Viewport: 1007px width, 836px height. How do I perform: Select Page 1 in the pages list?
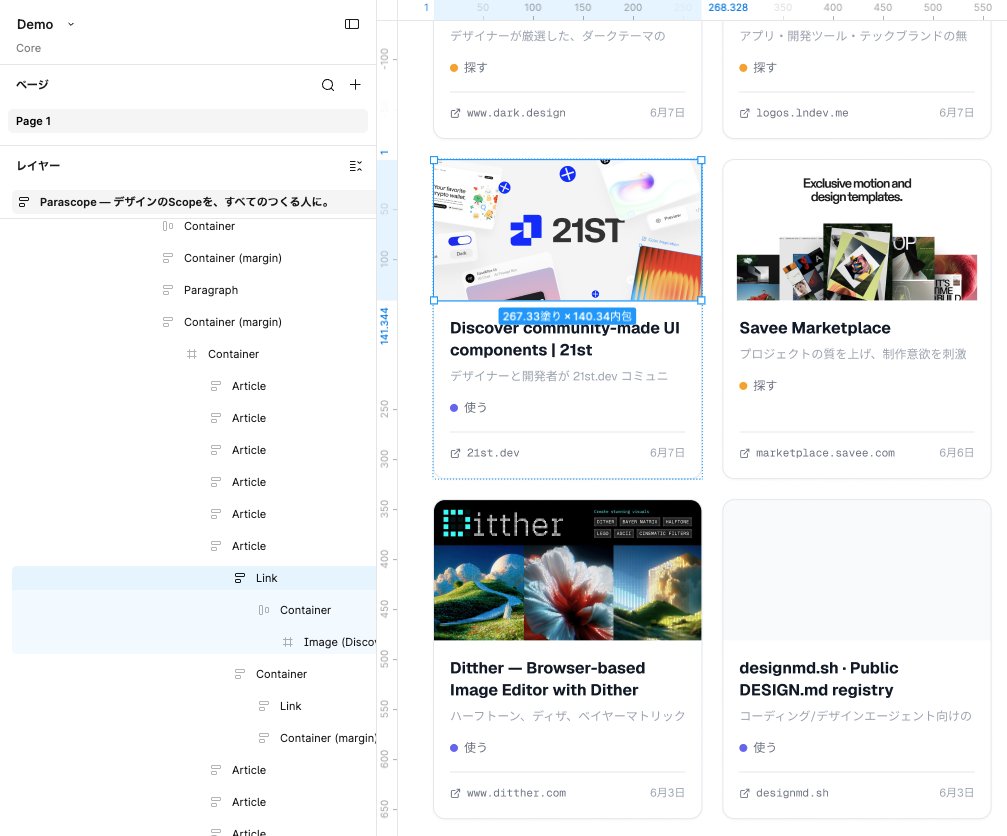coord(188,121)
